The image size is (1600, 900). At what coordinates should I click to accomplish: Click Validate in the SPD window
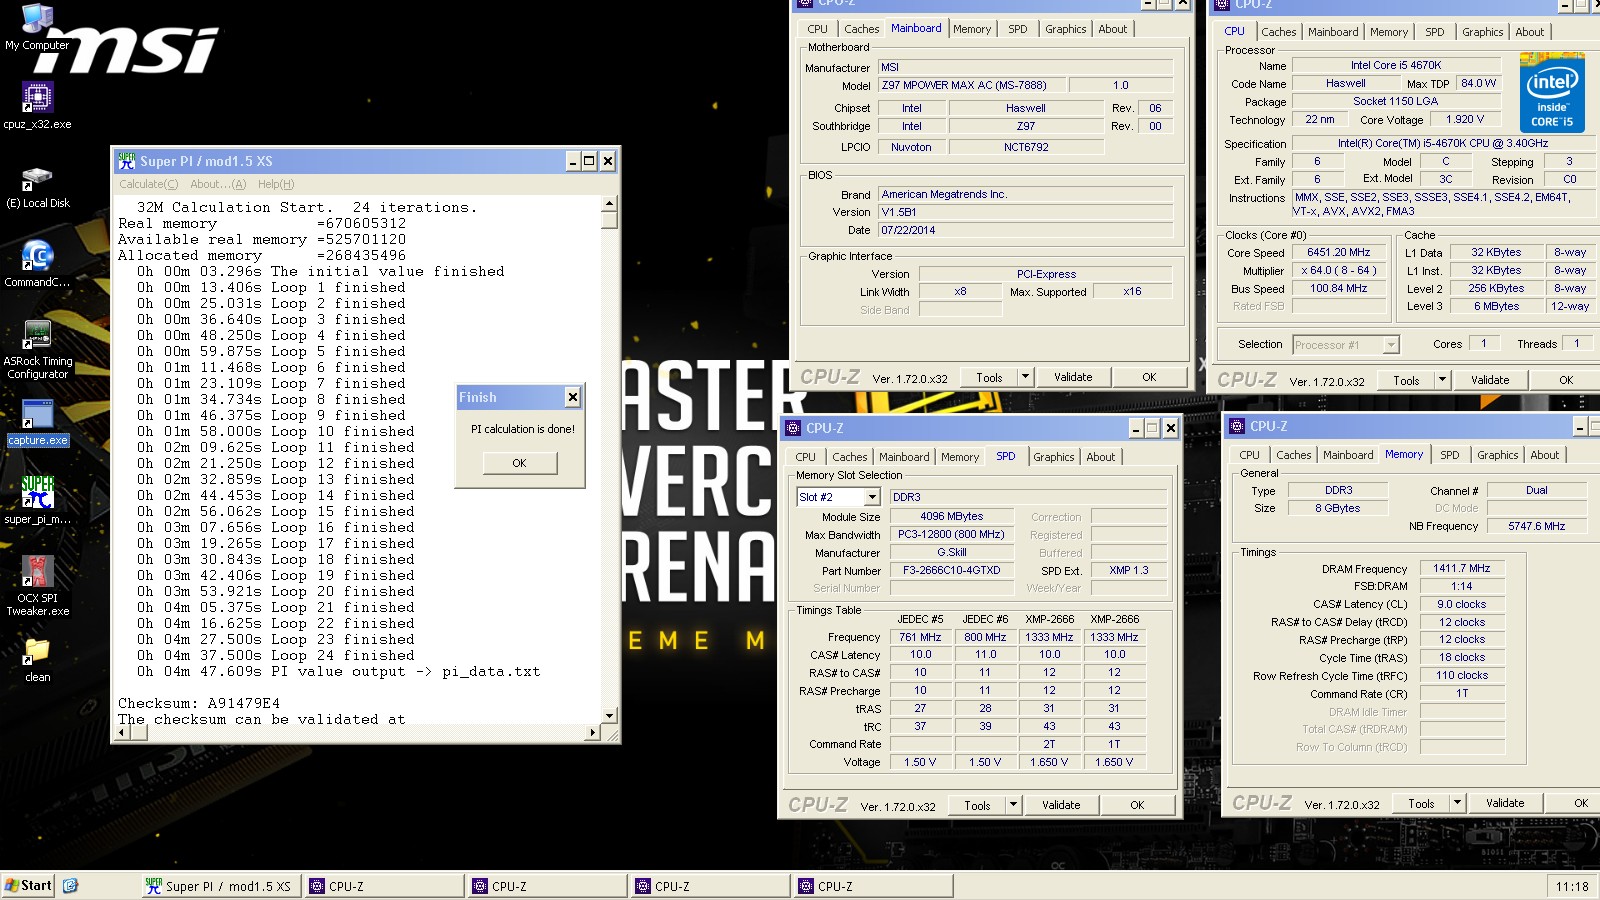click(1061, 805)
